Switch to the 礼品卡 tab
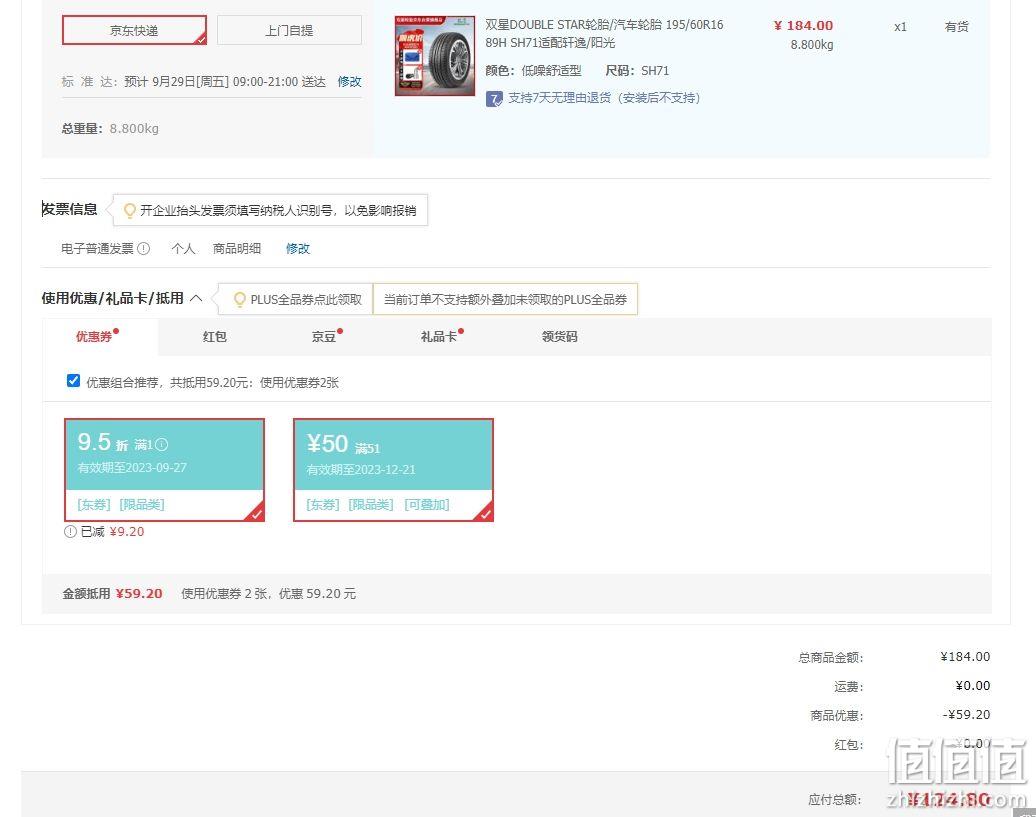The image size is (1036, 817). 439,337
